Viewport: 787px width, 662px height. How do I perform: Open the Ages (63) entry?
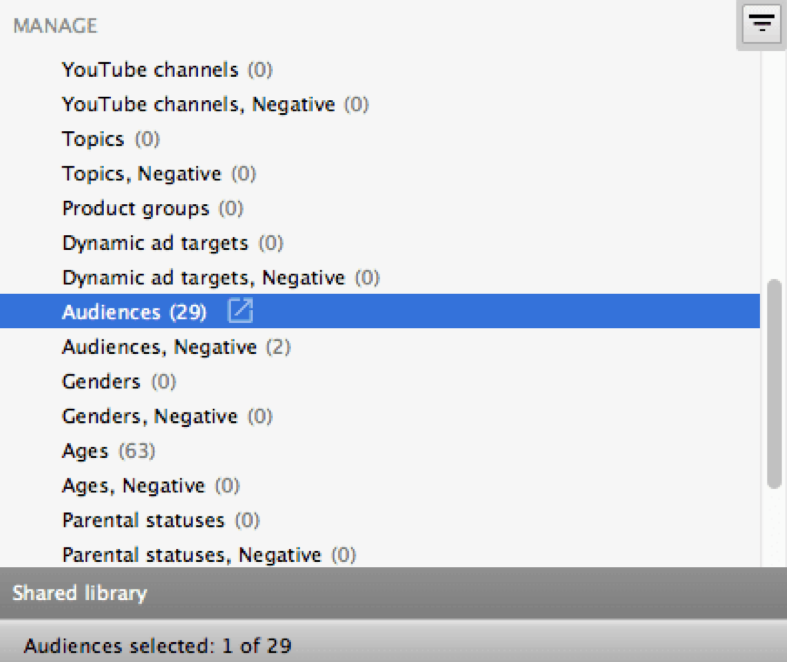click(x=85, y=451)
